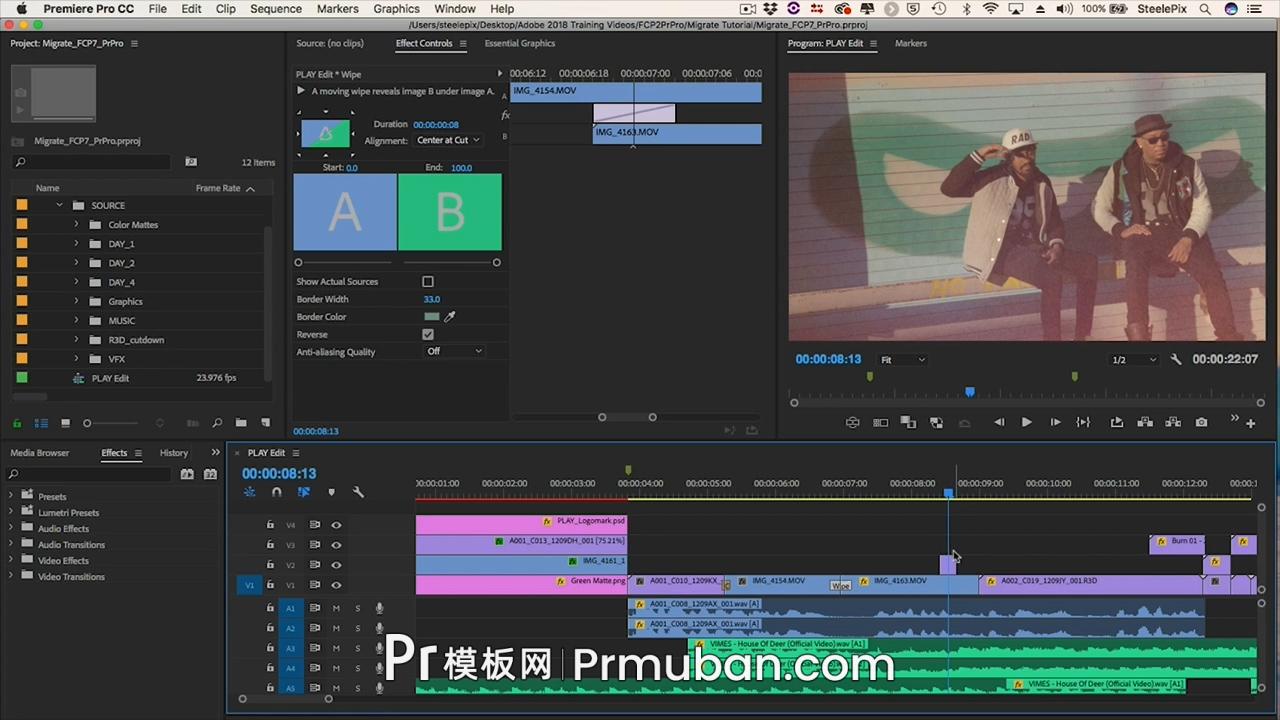This screenshot has width=1280, height=720.
Task: Uncheck the Reverse checkbox in Effect Controls
Action: [x=428, y=334]
